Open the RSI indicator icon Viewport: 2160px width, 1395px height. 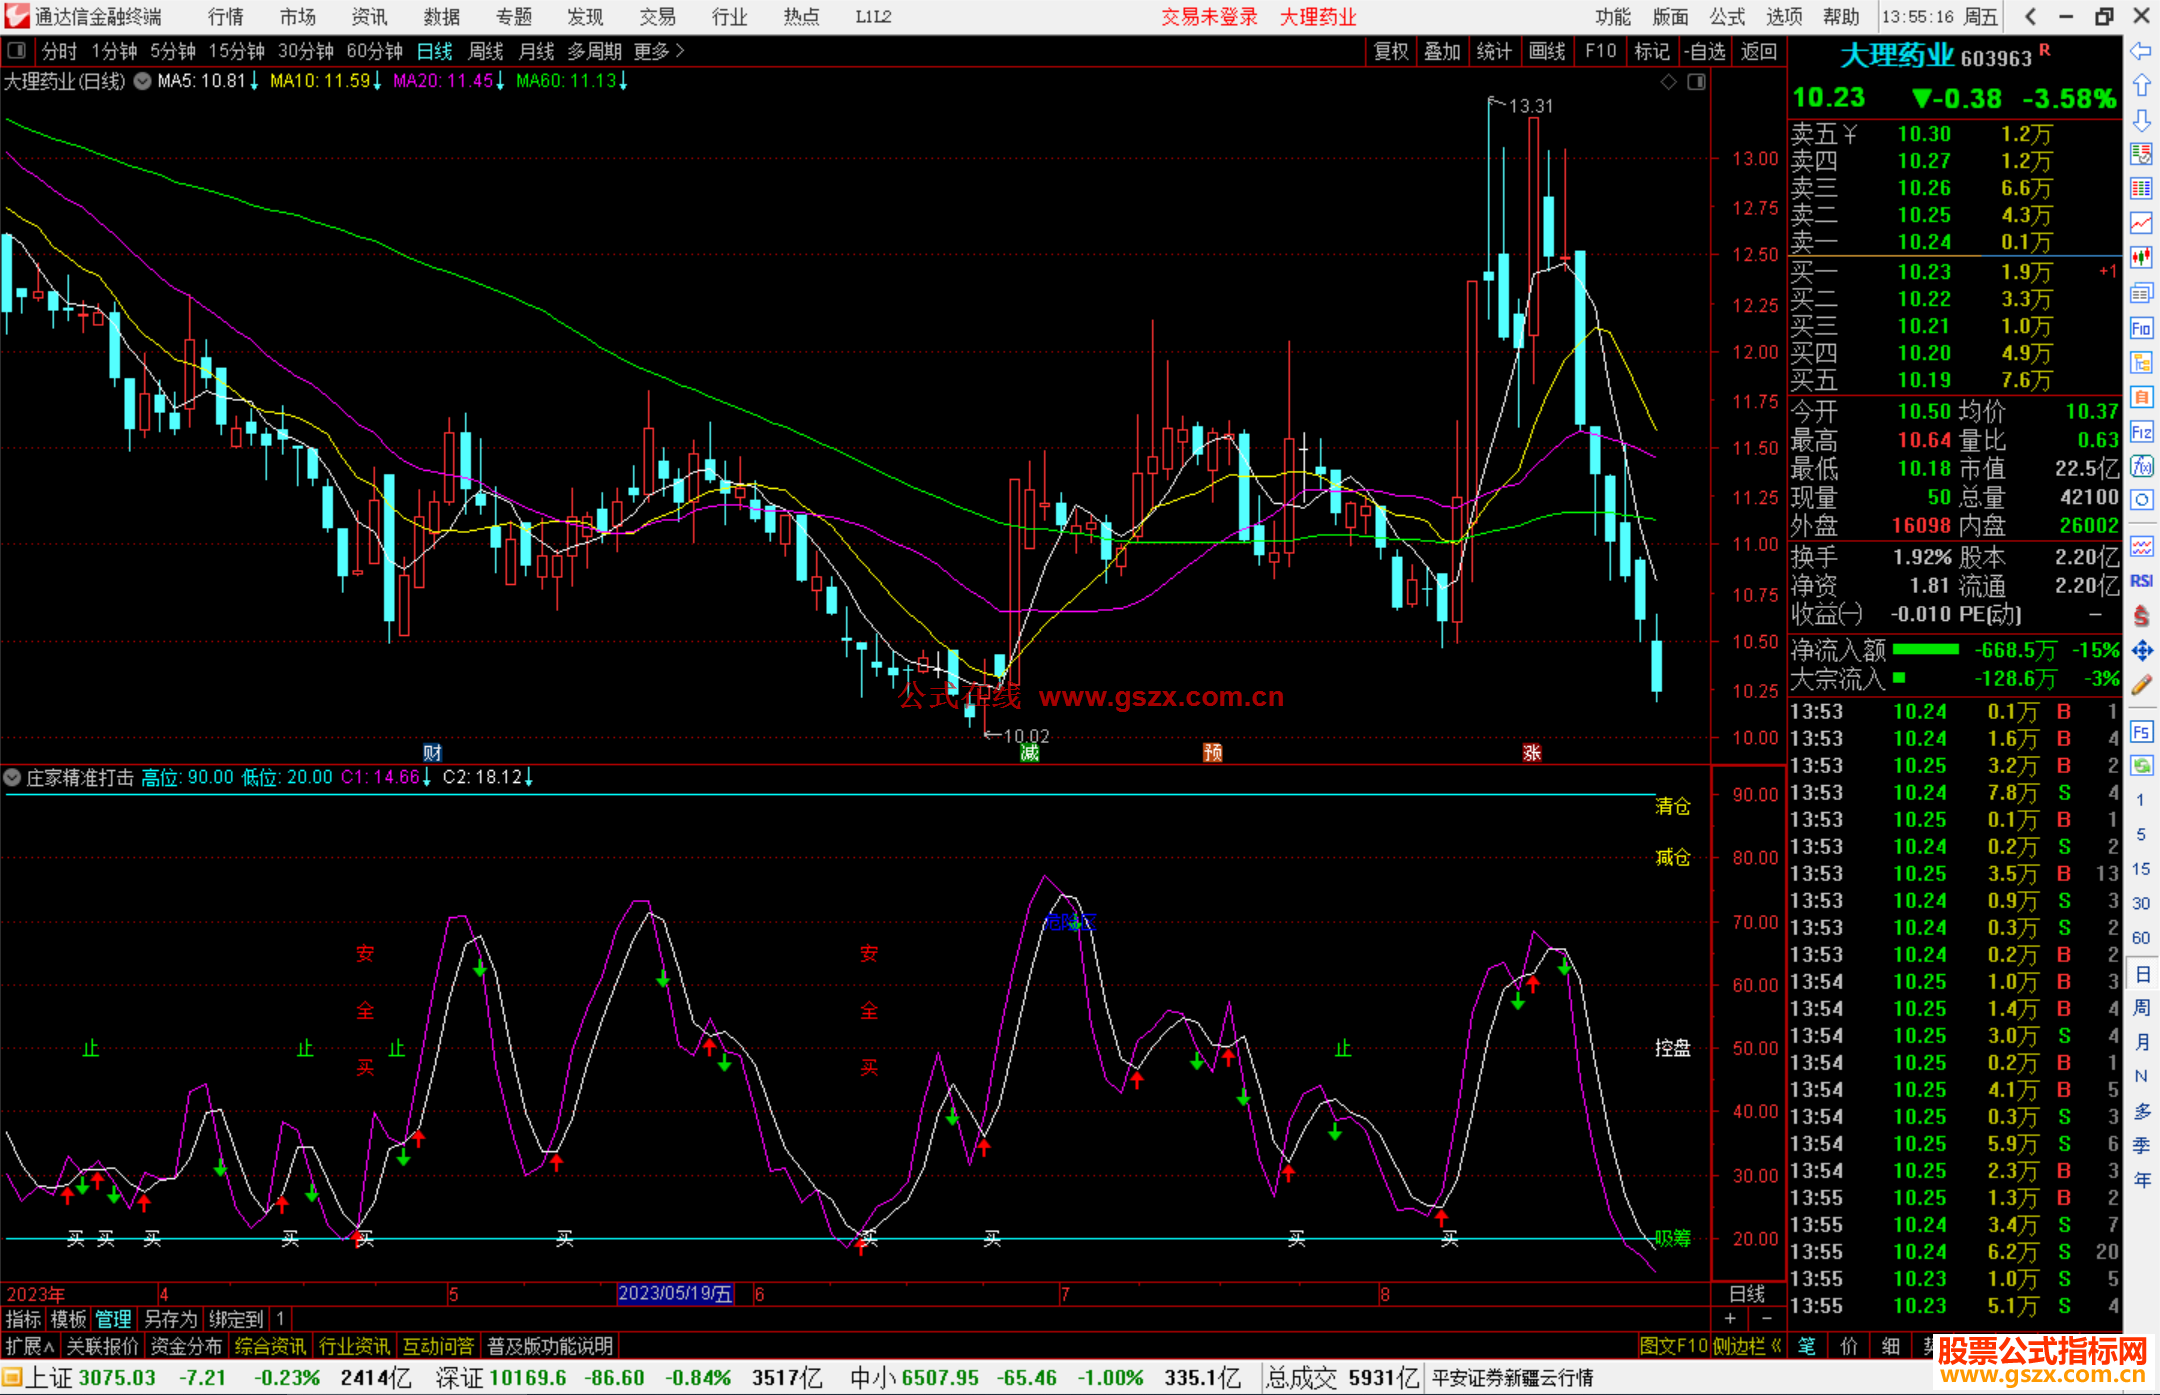click(x=2141, y=581)
